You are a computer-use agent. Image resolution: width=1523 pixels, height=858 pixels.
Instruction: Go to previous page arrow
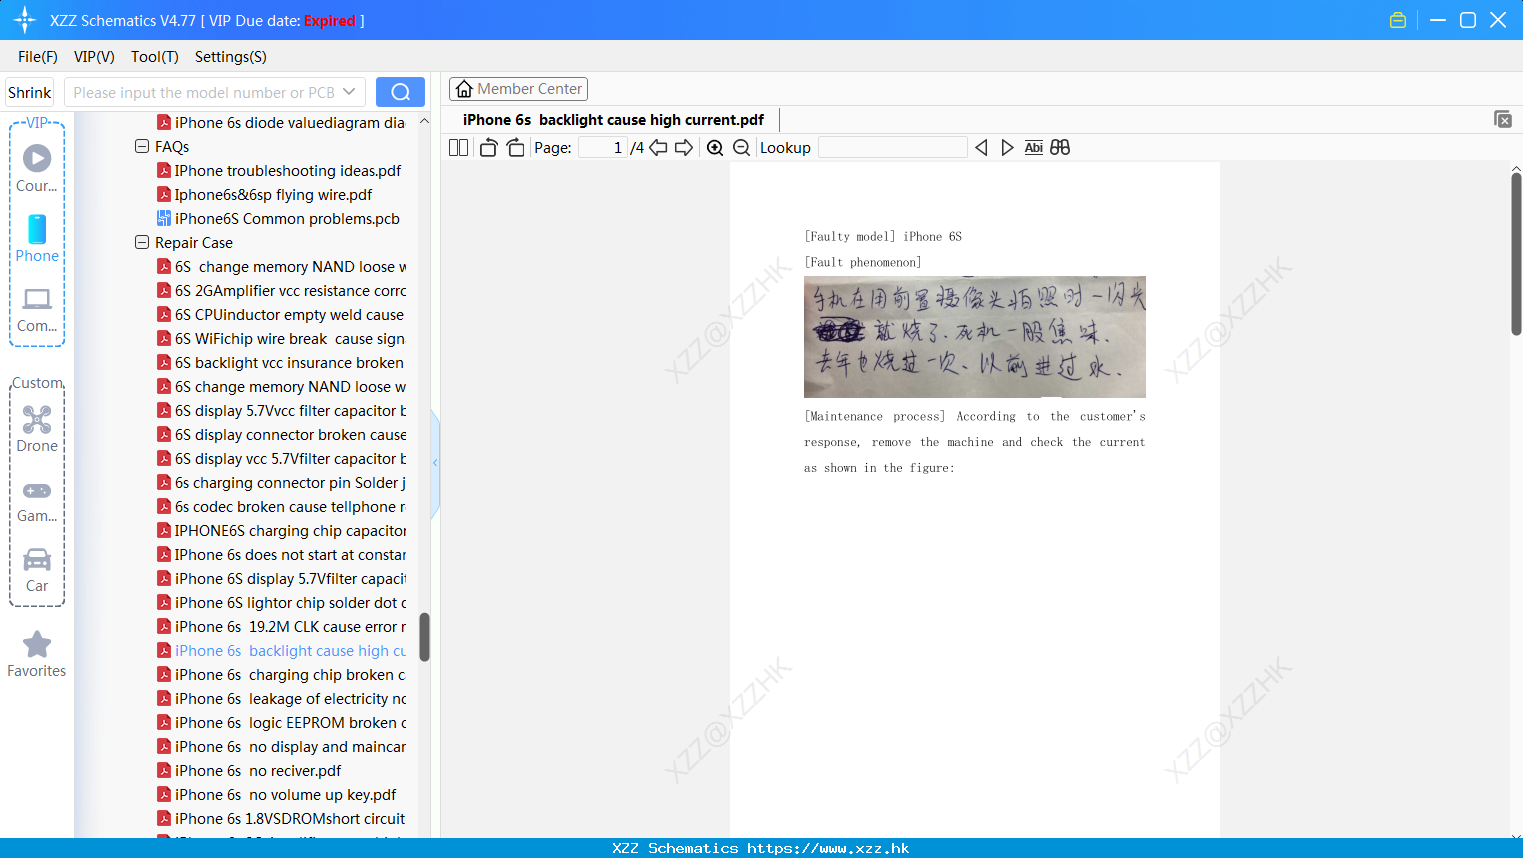click(658, 148)
